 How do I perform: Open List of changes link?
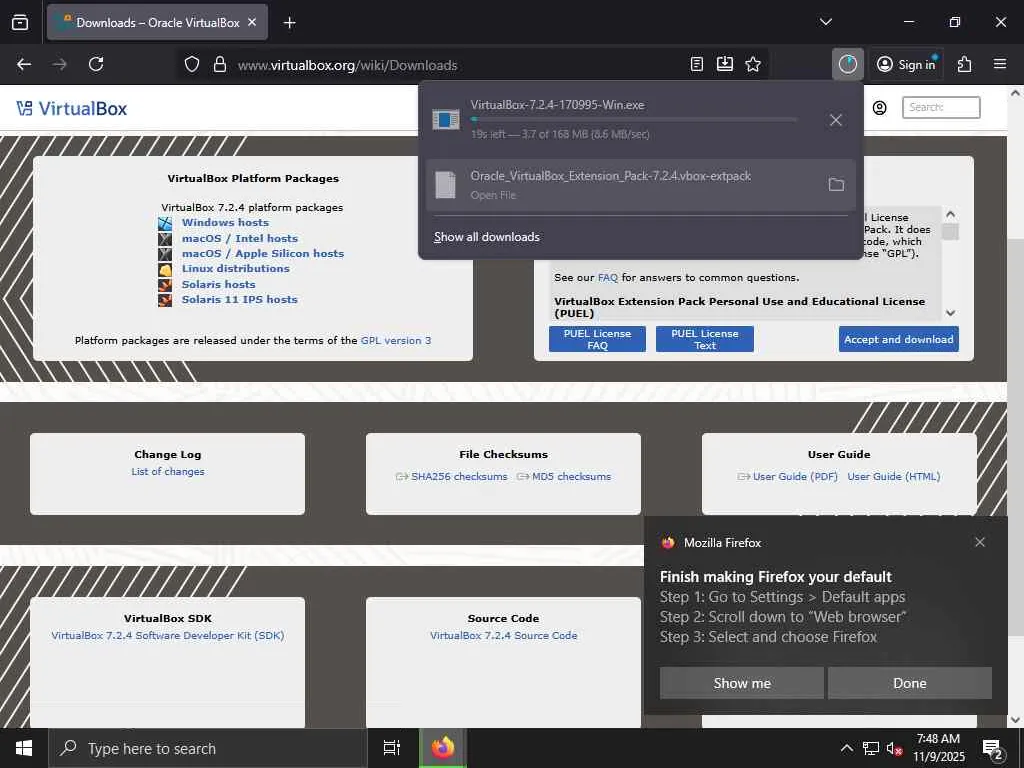[x=168, y=472]
